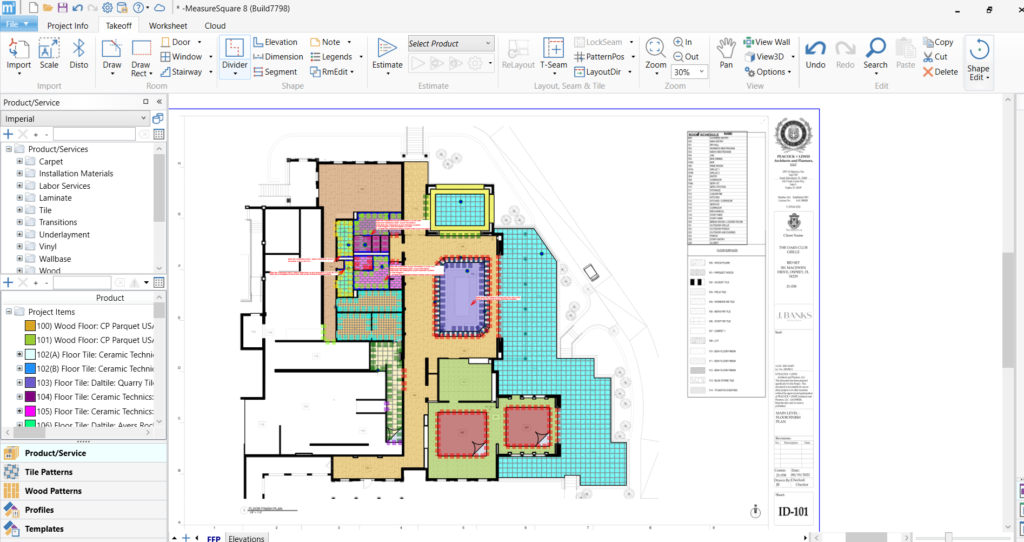Viewport: 1024px width, 542px height.
Task: Click the 104) Floor Tile purple swatch
Action: [x=30, y=397]
